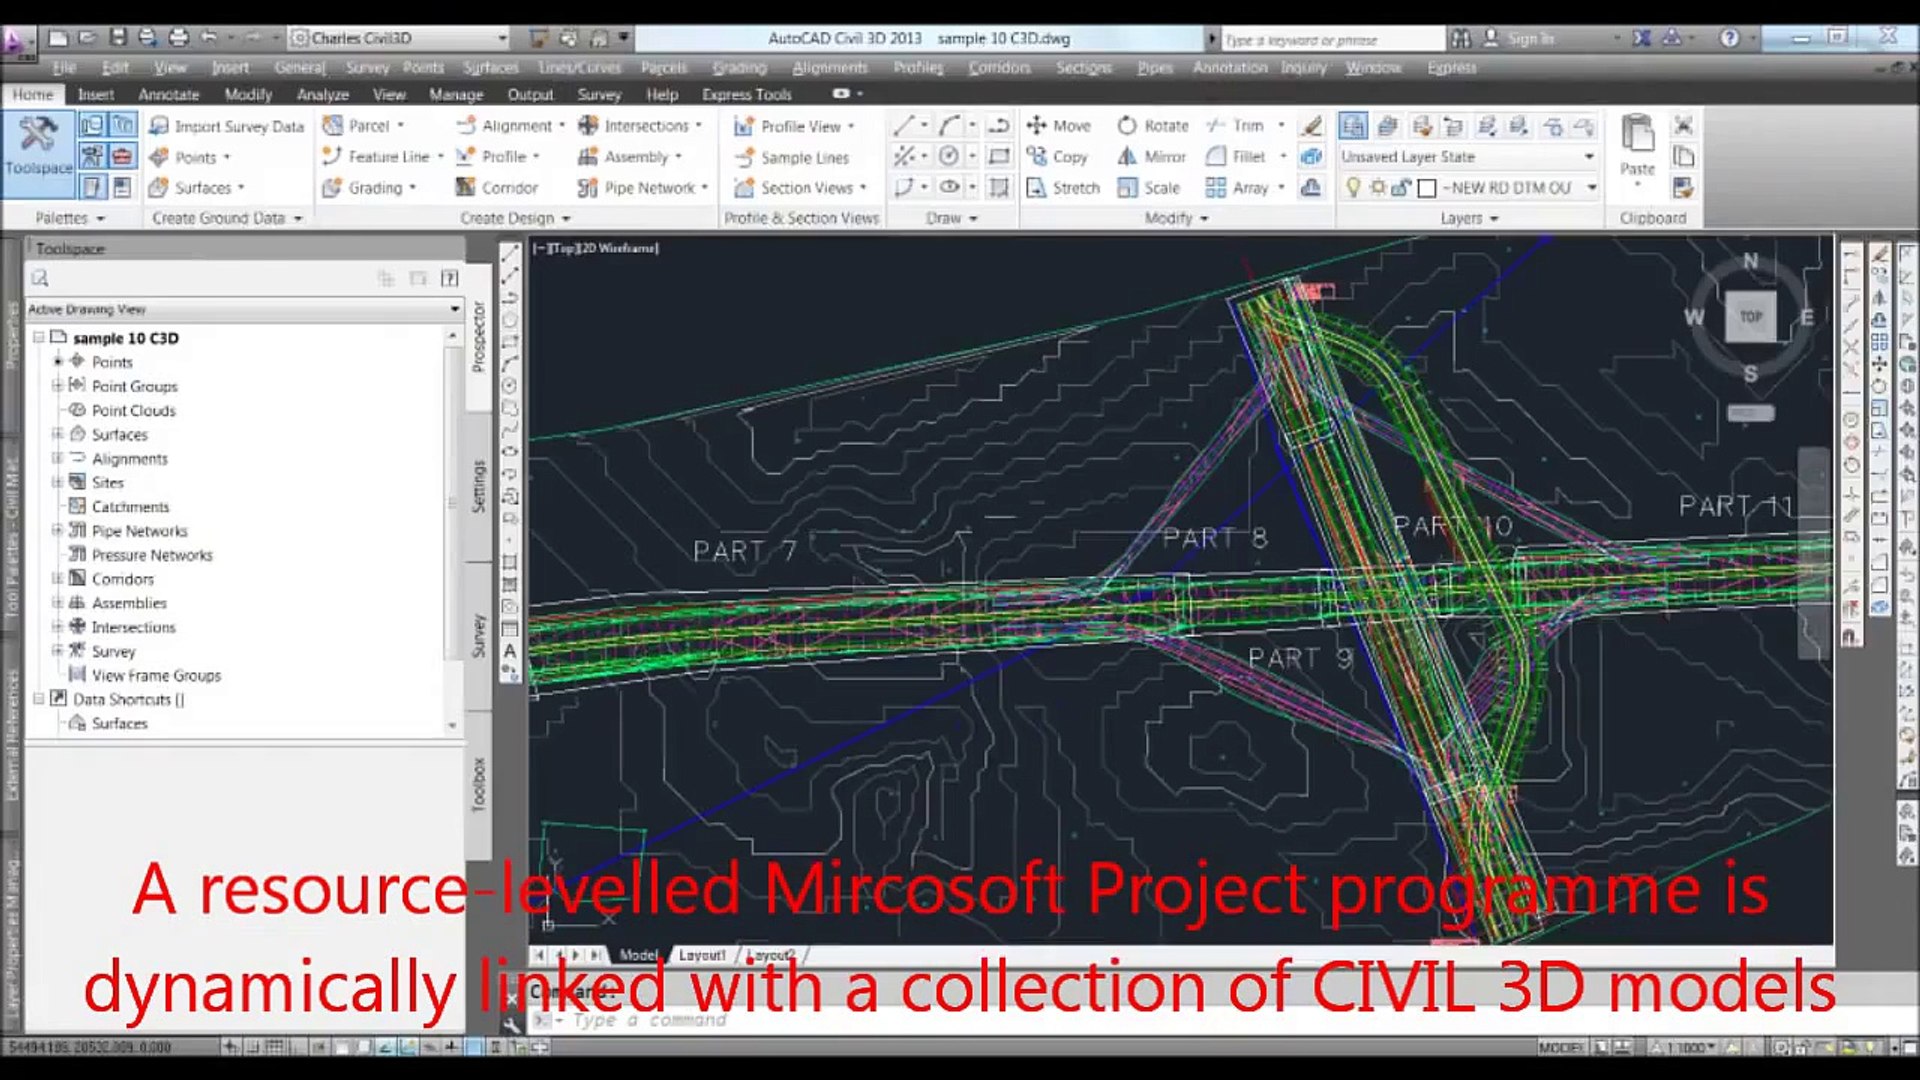
Task: Click the Stretch tool
Action: (x=1062, y=188)
